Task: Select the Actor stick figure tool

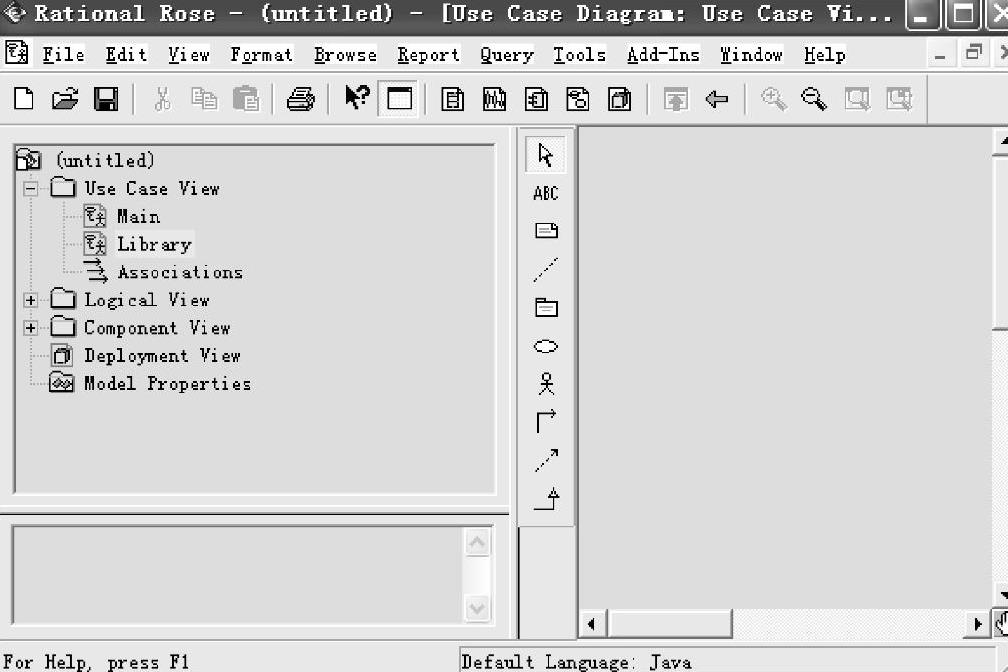Action: [546, 384]
